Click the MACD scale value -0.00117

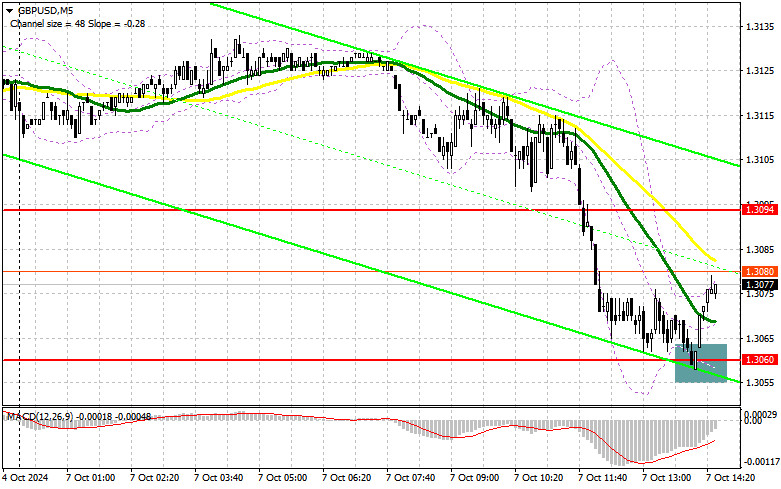click(x=762, y=462)
